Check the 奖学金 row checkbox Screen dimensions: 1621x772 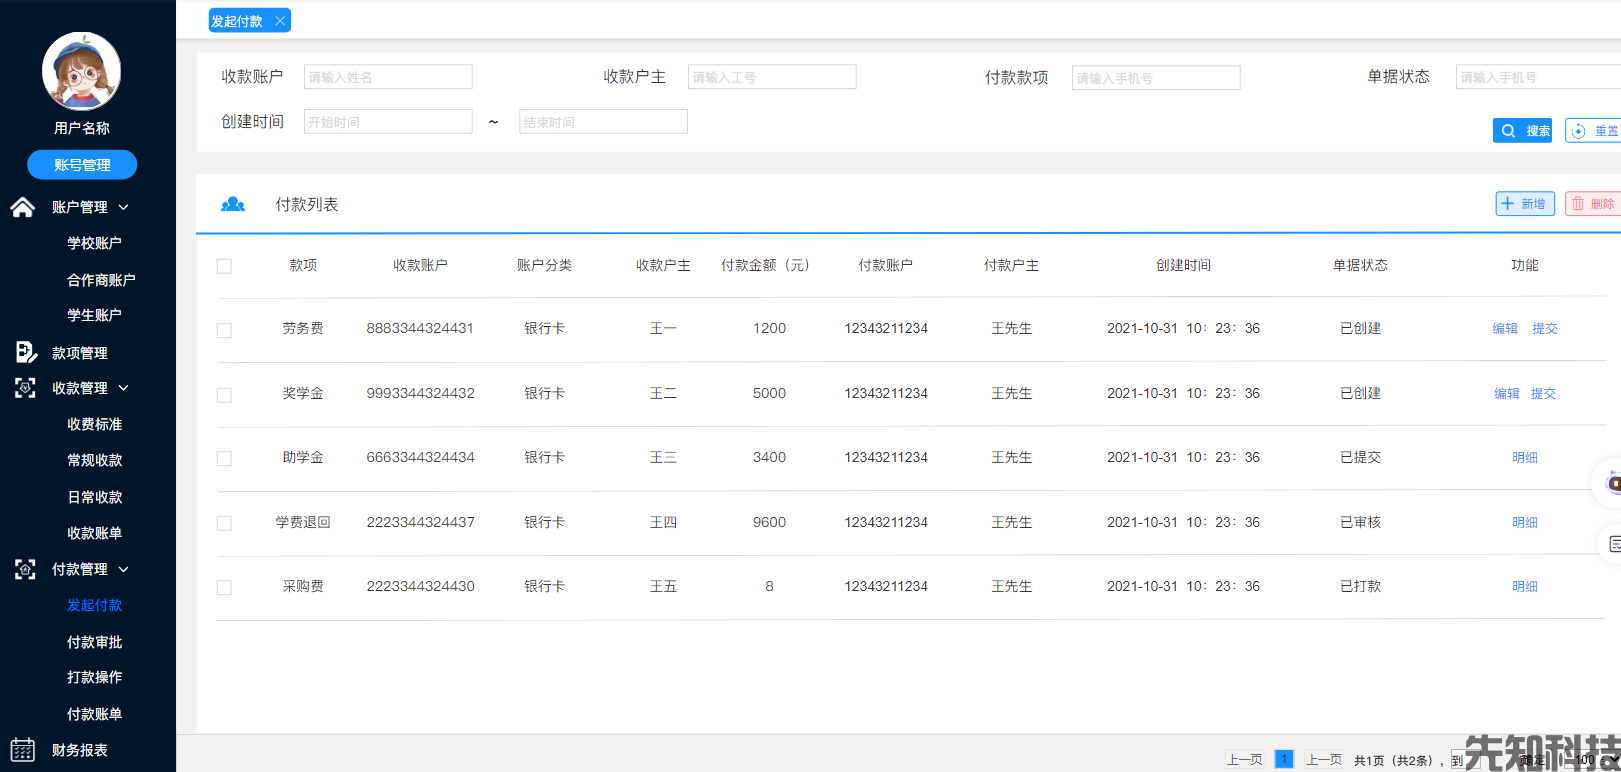pyautogui.click(x=224, y=395)
